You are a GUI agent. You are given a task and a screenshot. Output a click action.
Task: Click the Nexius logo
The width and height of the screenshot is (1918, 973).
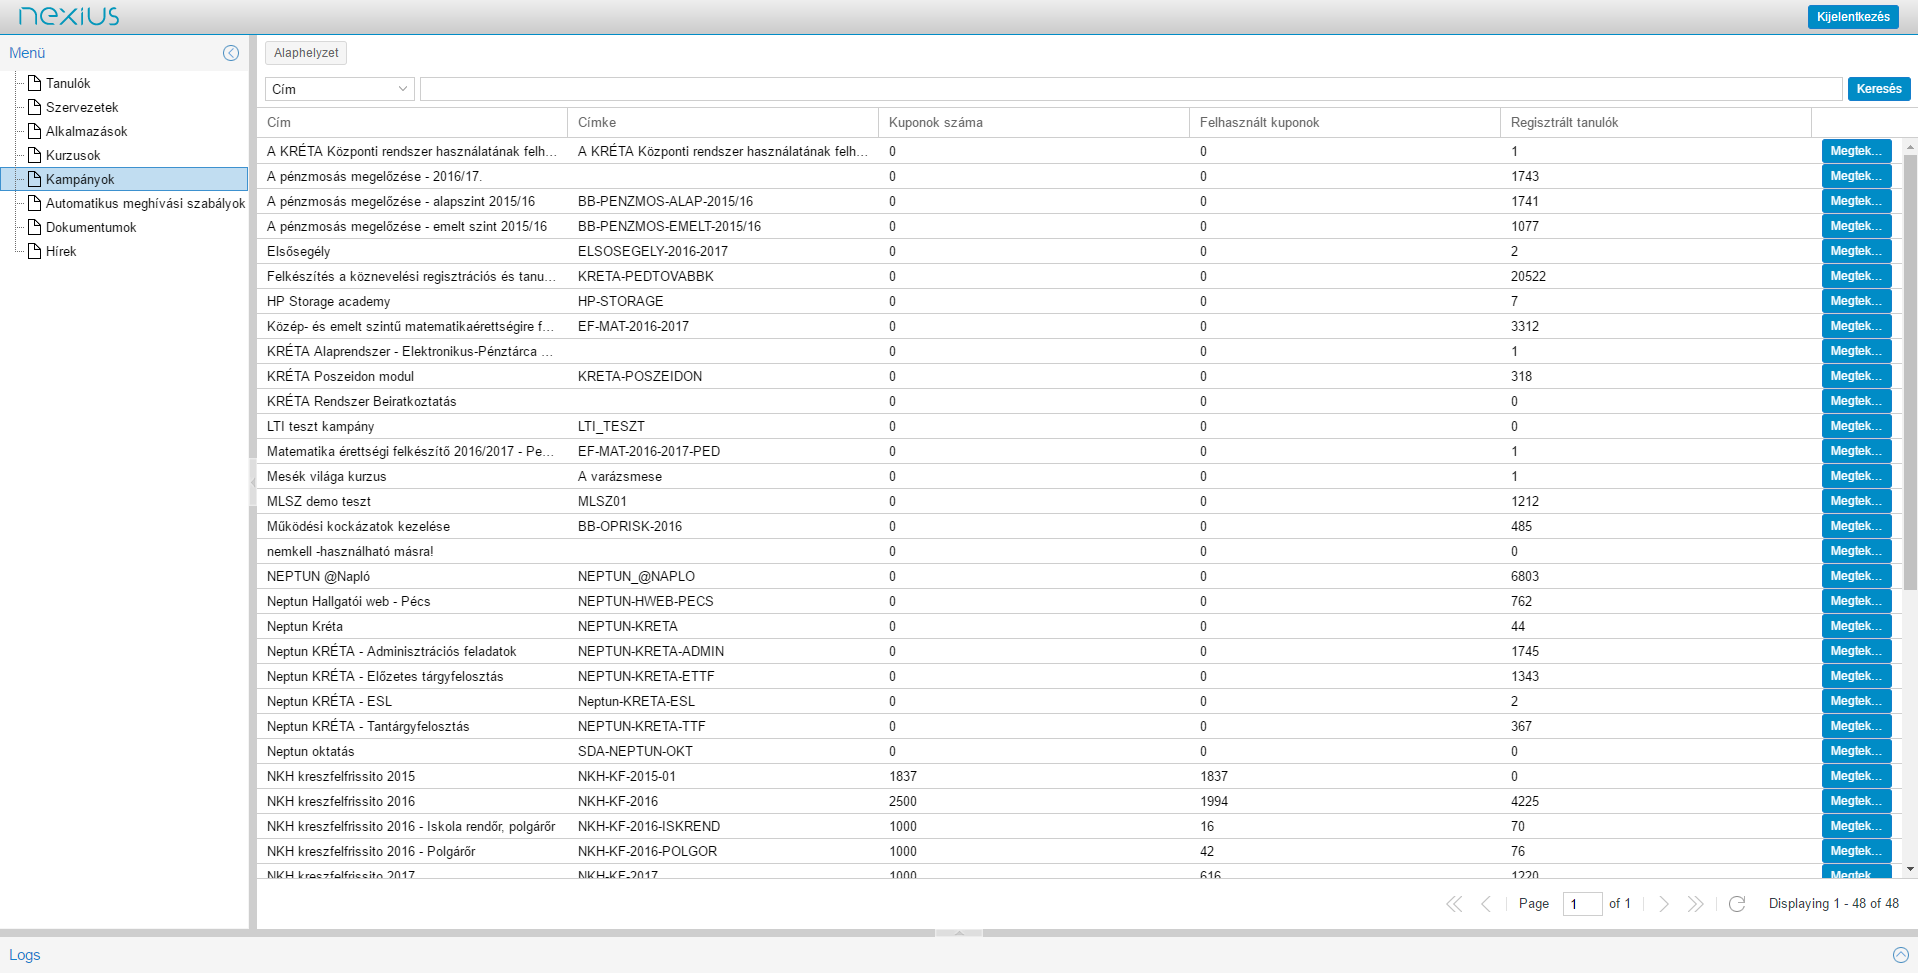tap(69, 16)
